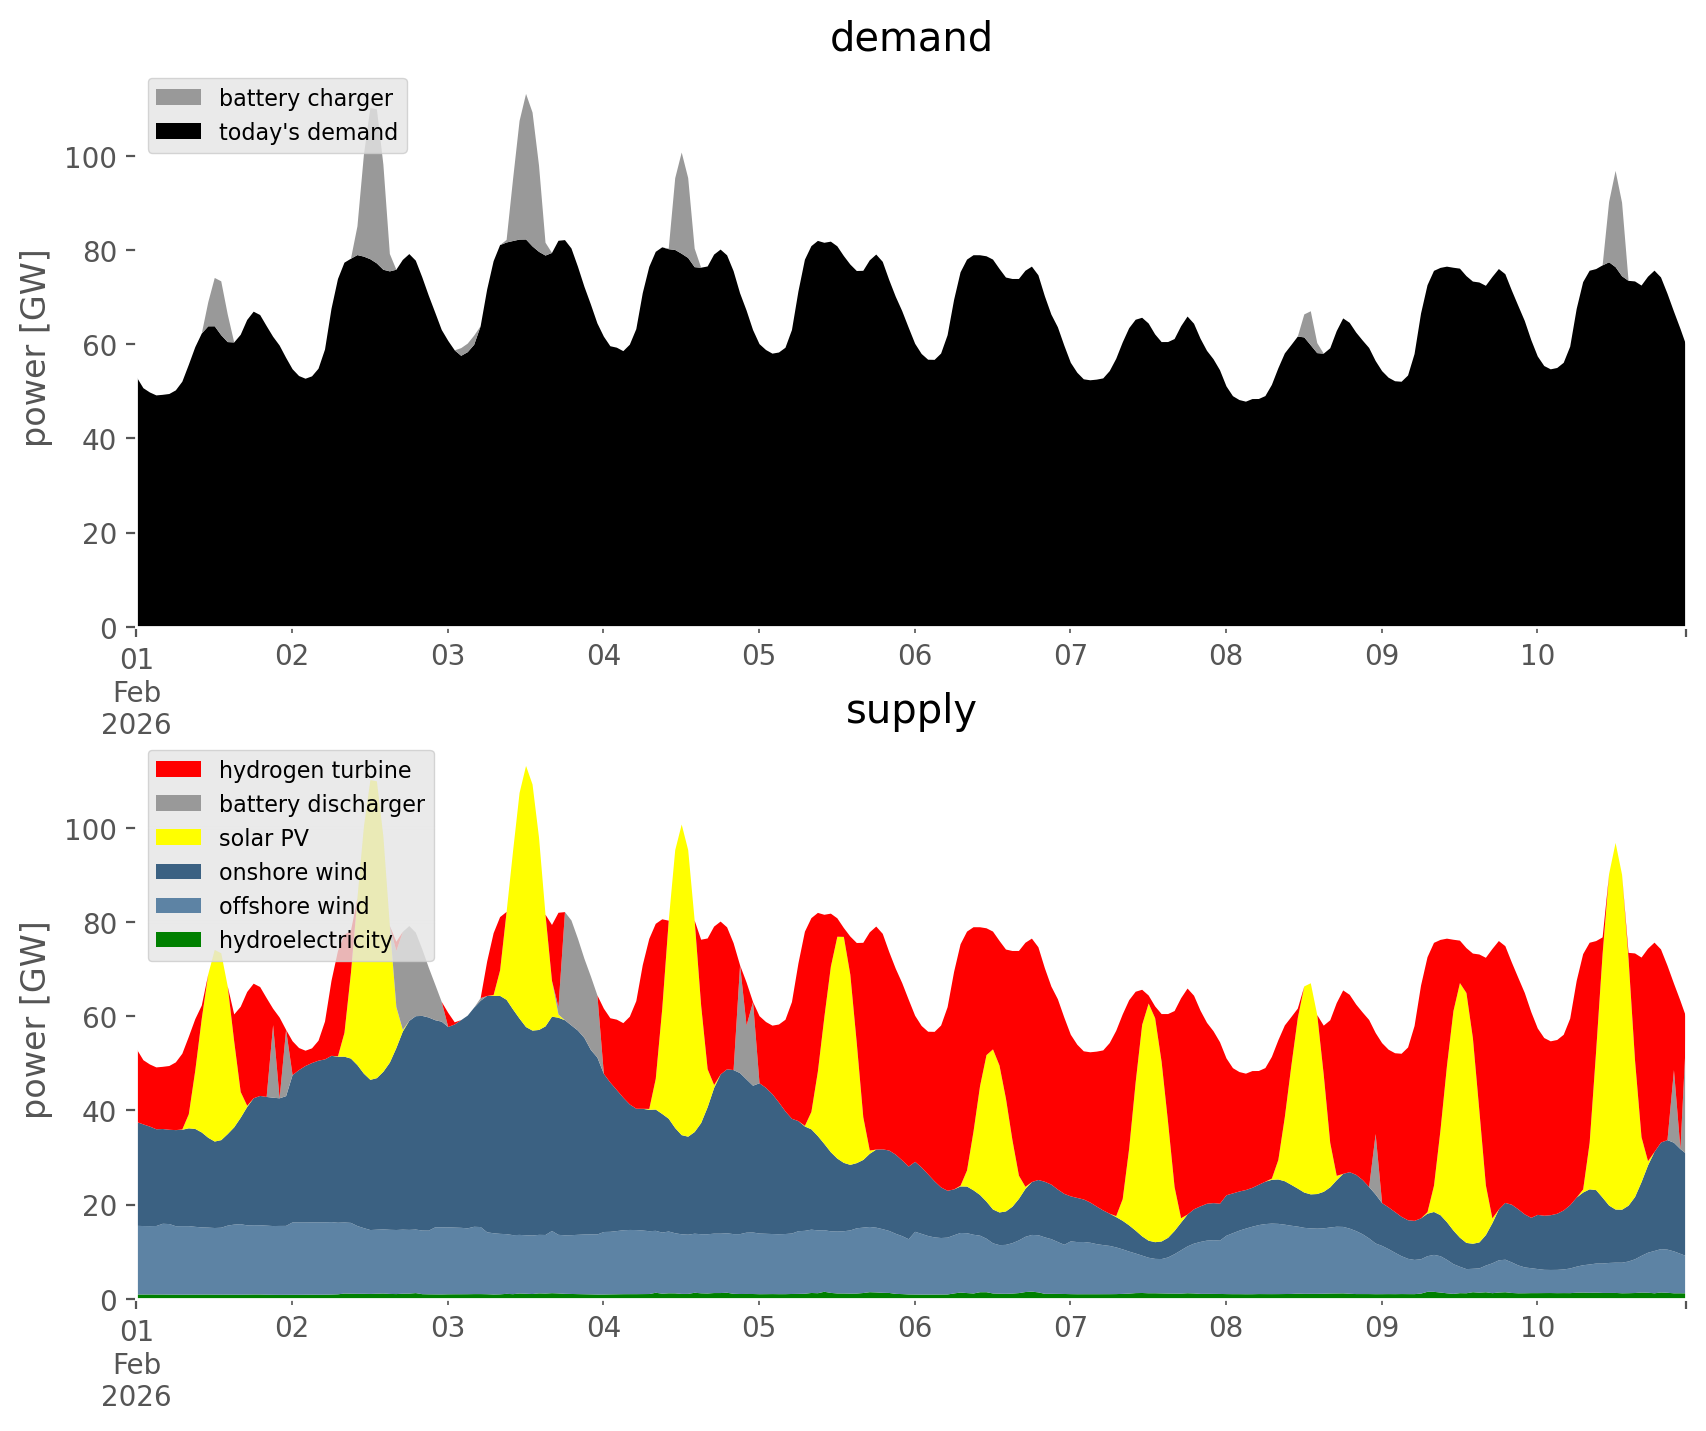Click the light blue offshore wind swatch
This screenshot has height=1431, width=1706.
pyautogui.click(x=179, y=905)
